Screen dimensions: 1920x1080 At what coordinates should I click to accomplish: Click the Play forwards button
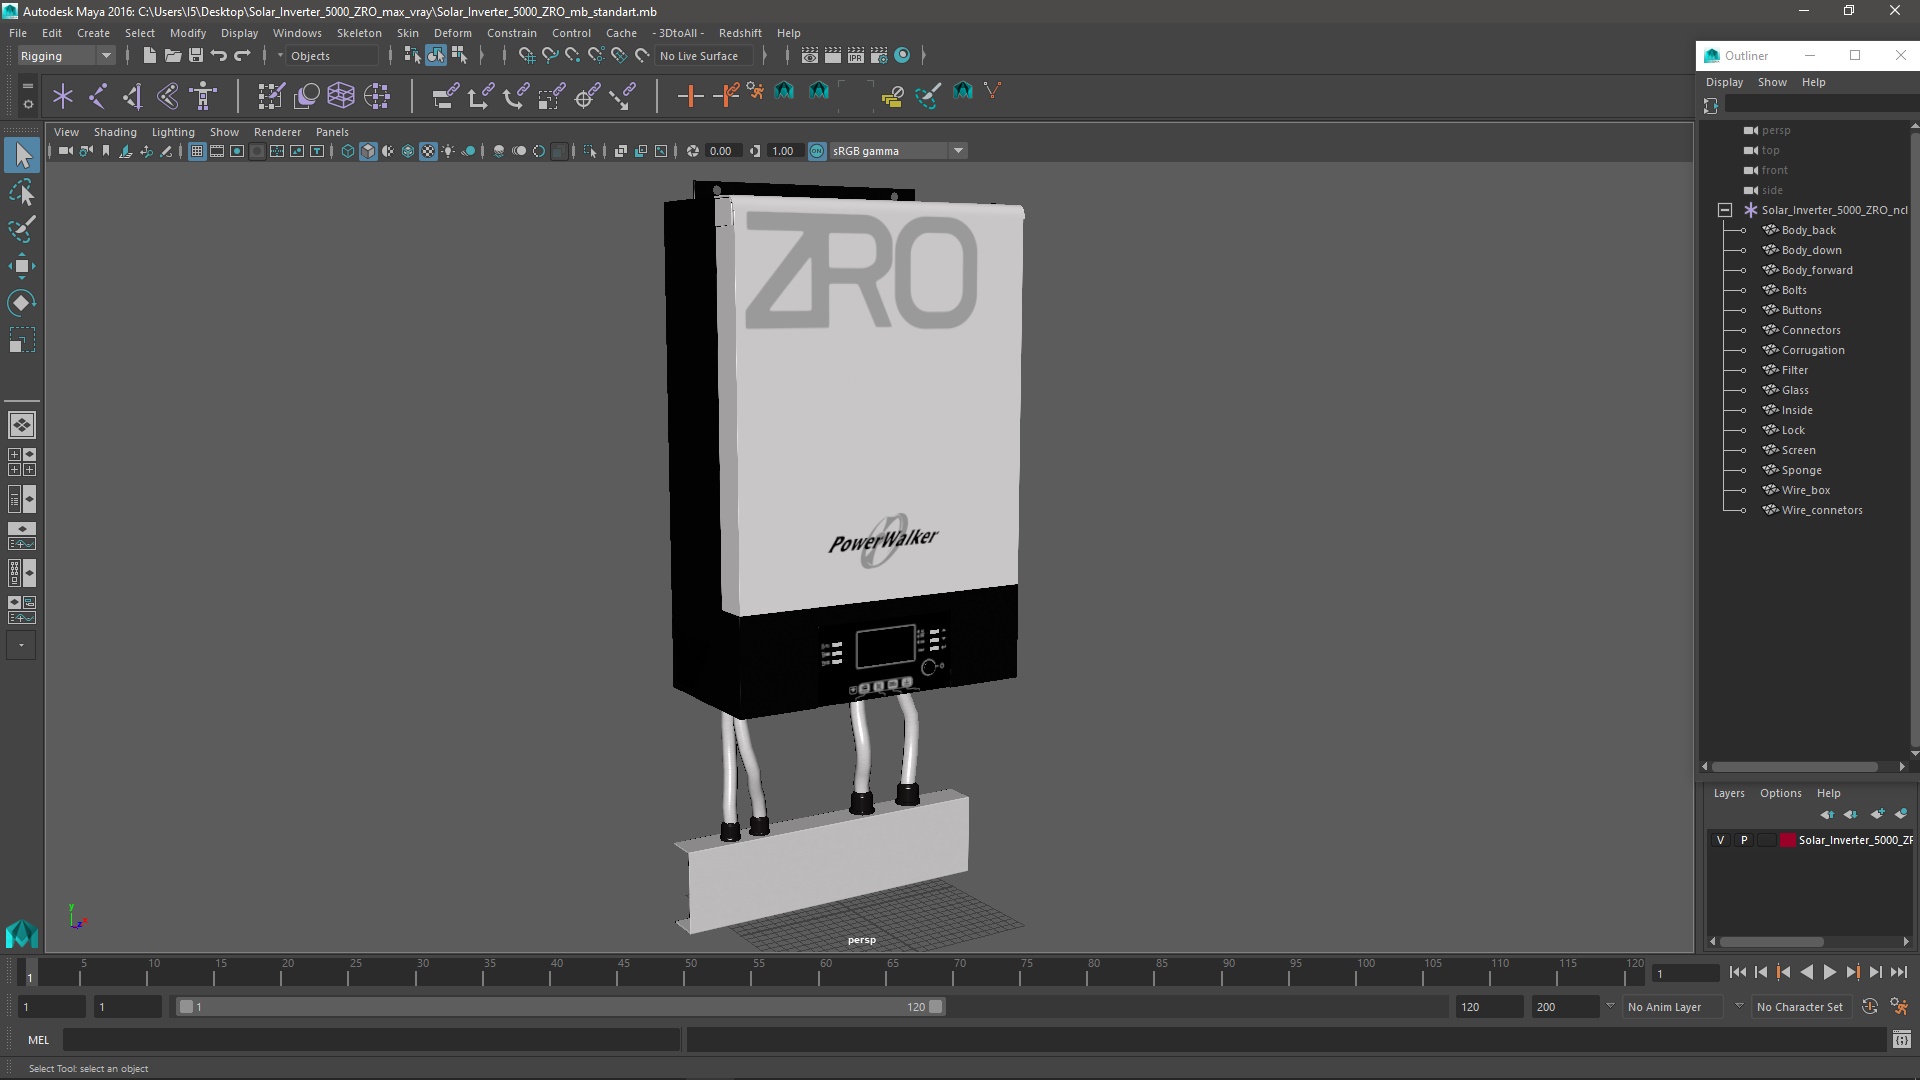point(1830,972)
